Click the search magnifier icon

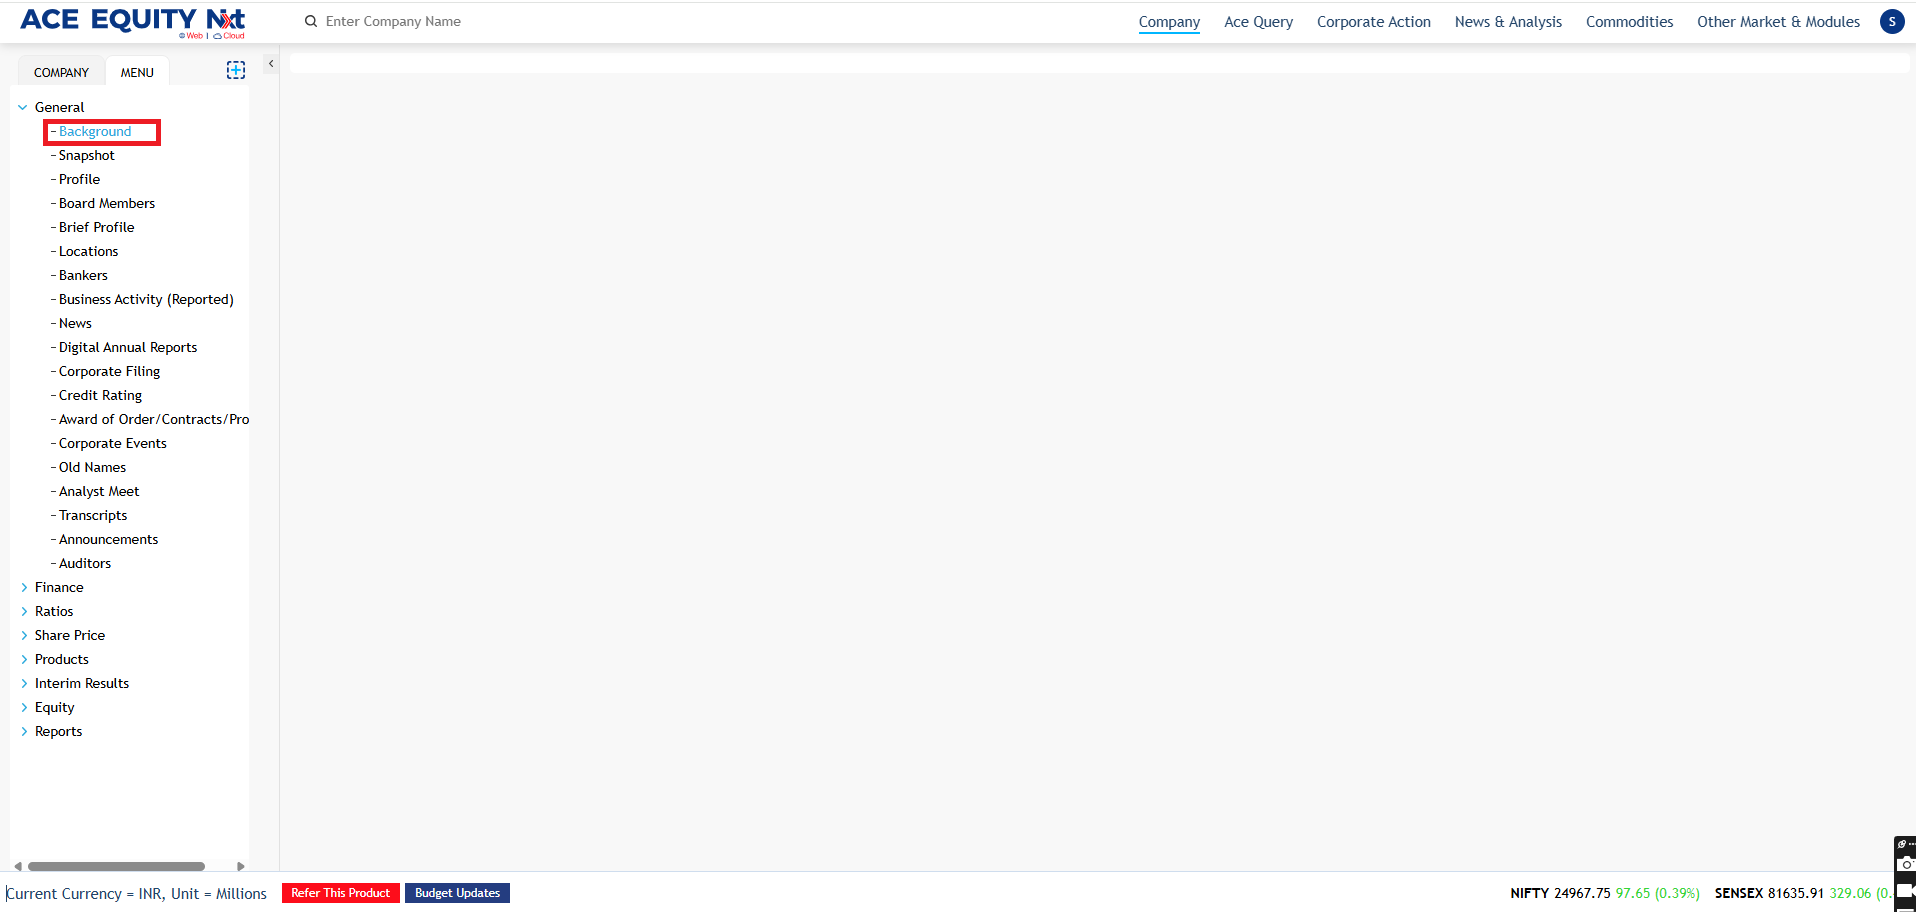click(311, 21)
